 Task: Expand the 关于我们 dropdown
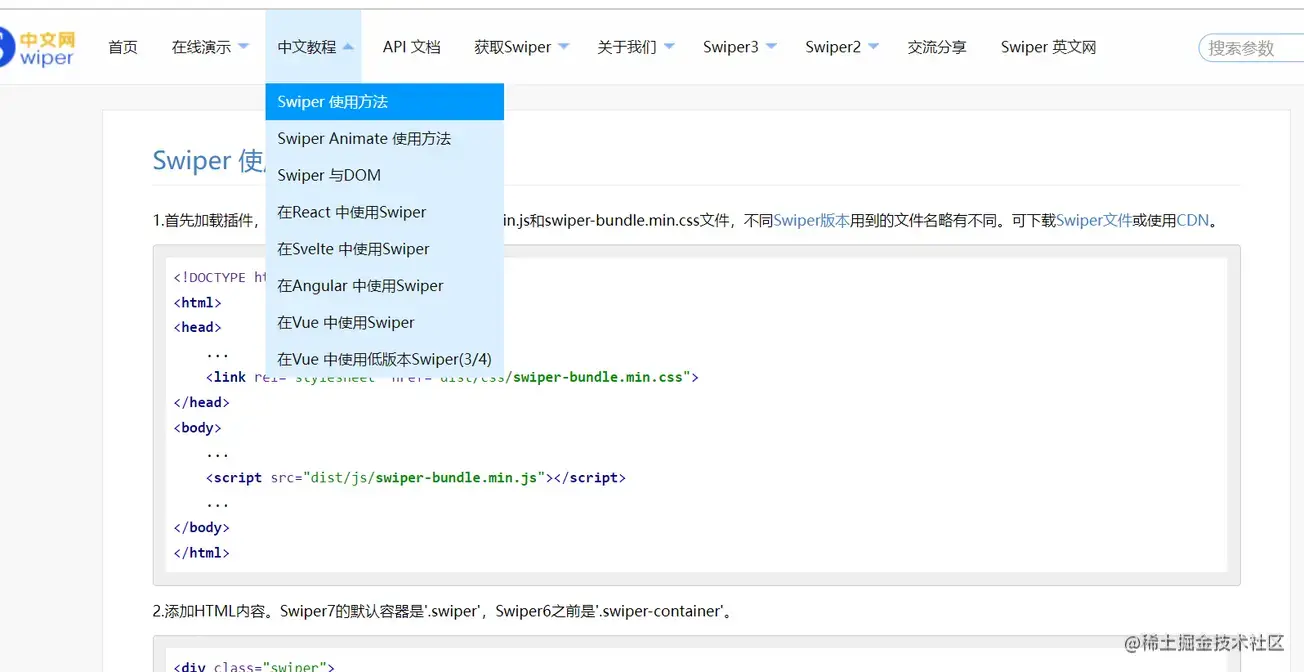[635, 47]
